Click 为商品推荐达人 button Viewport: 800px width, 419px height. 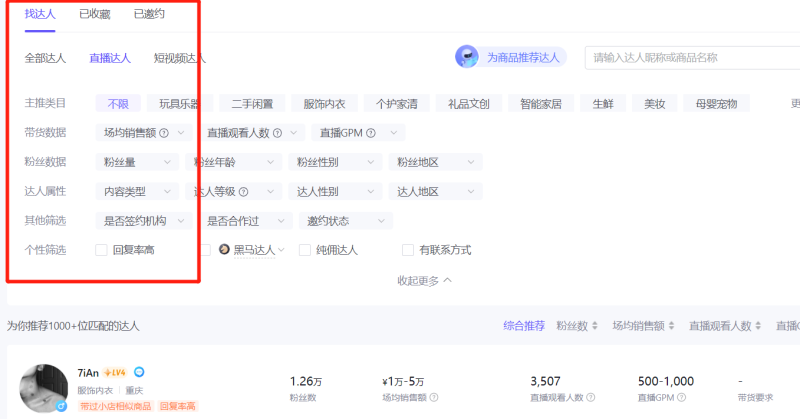click(511, 57)
